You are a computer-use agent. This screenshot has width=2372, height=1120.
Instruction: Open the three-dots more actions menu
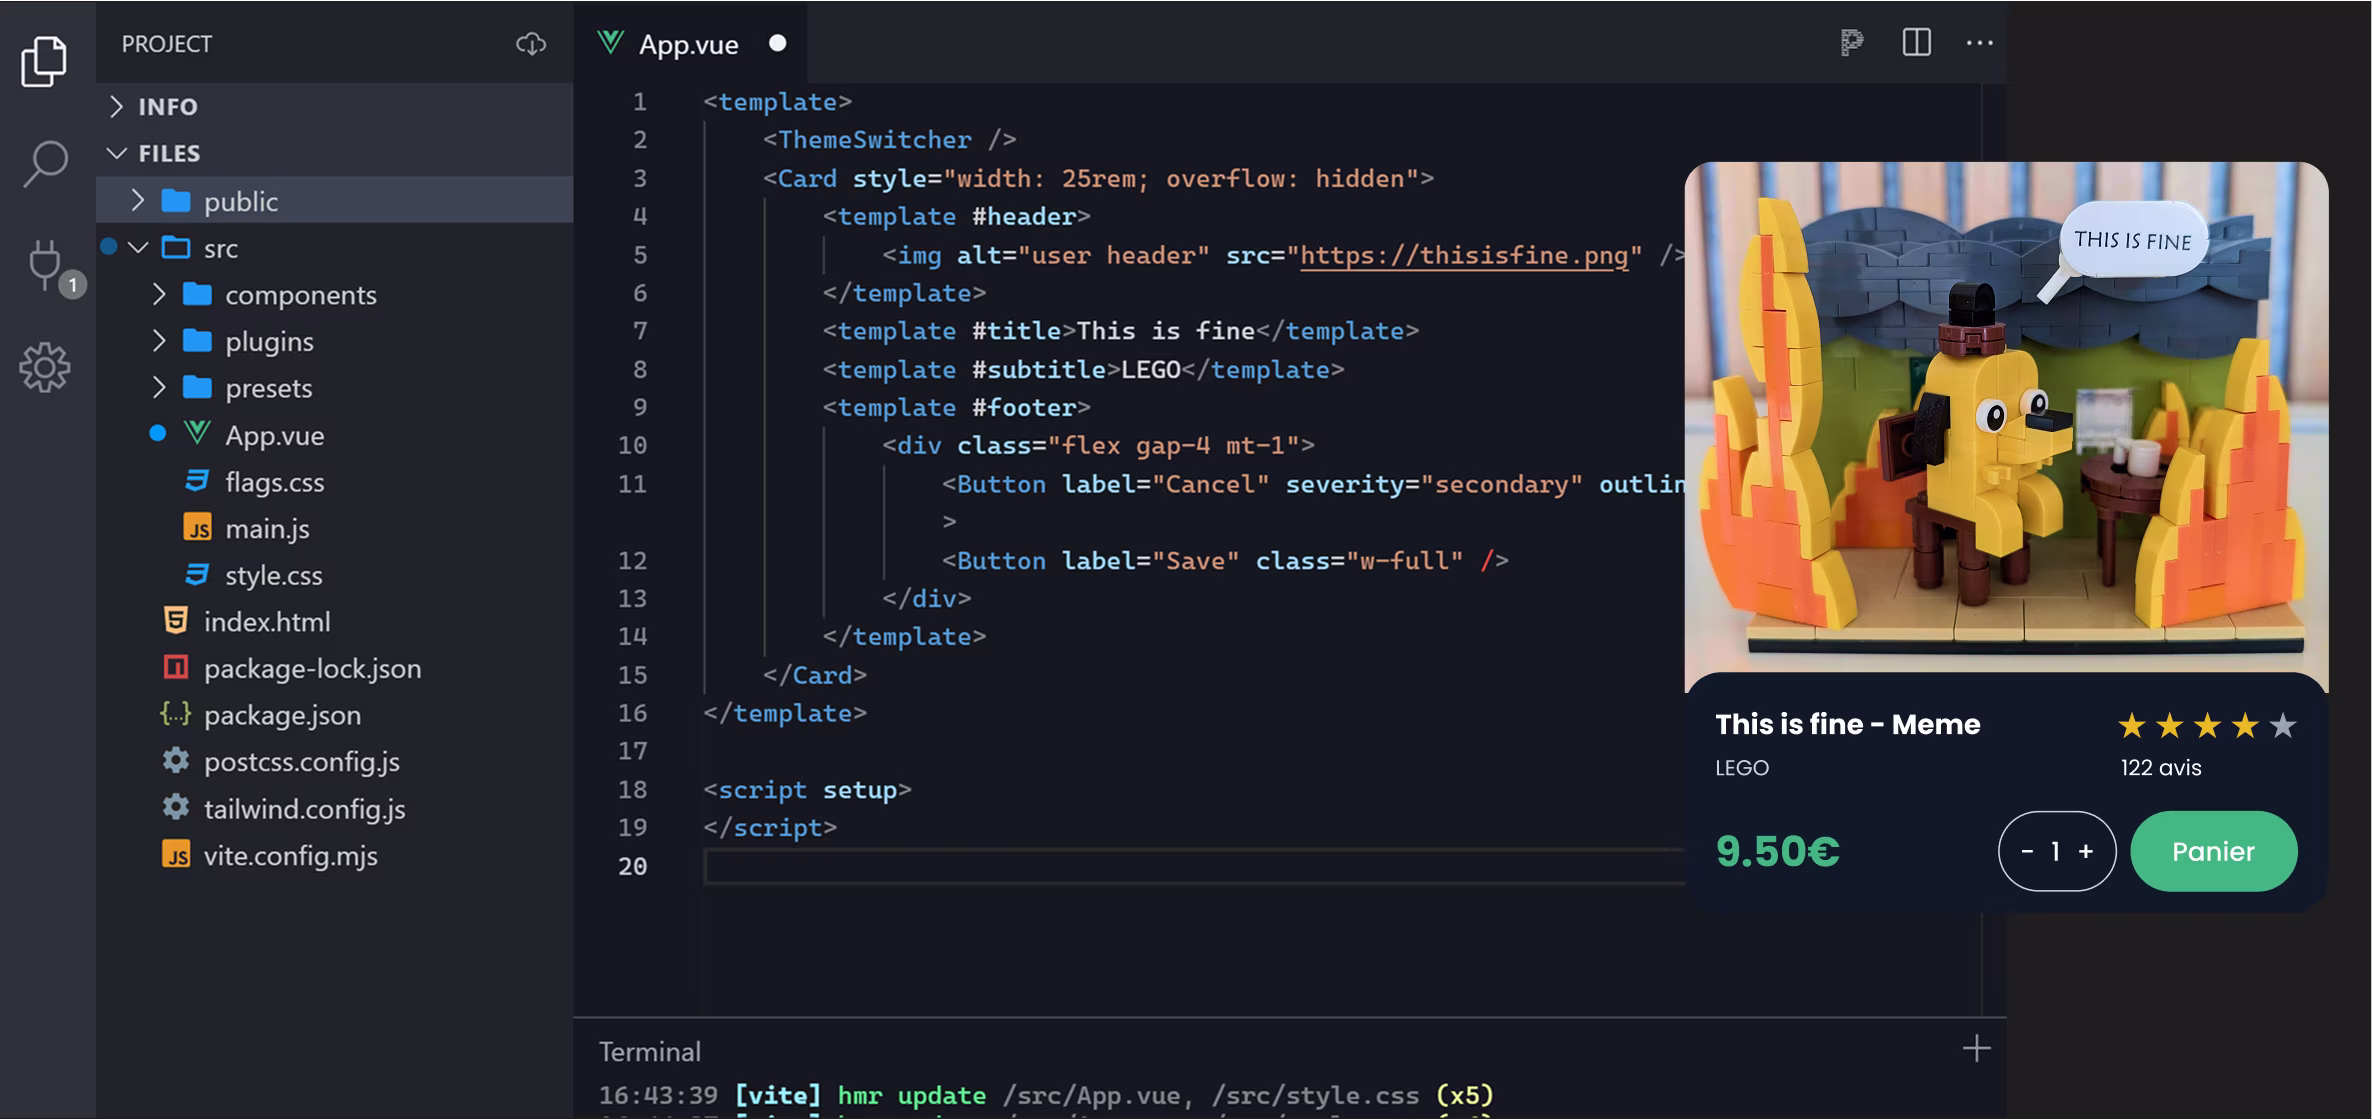click(1979, 43)
